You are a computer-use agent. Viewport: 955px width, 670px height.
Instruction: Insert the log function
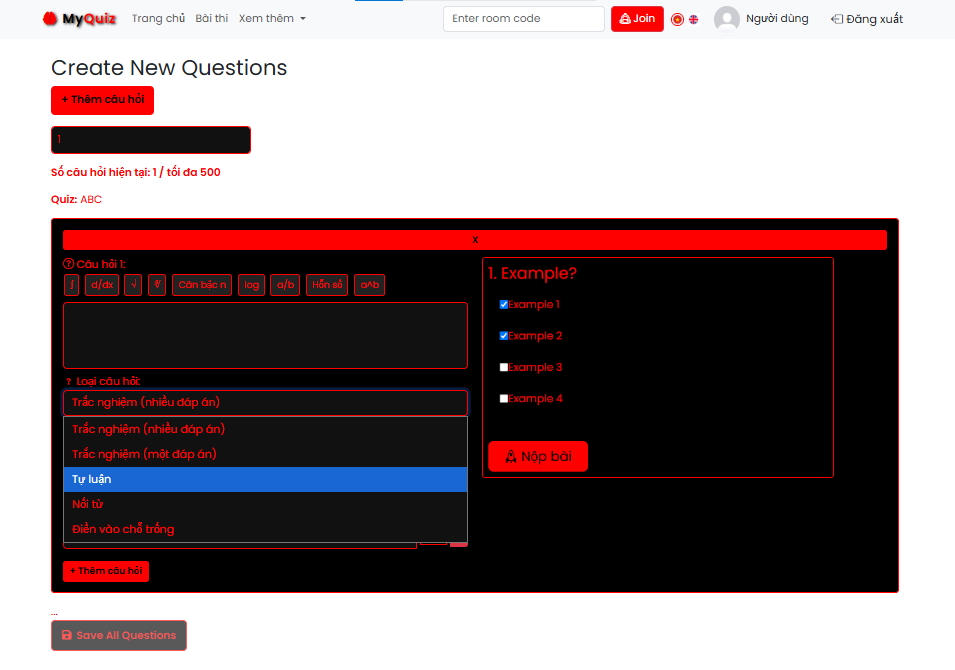click(251, 285)
